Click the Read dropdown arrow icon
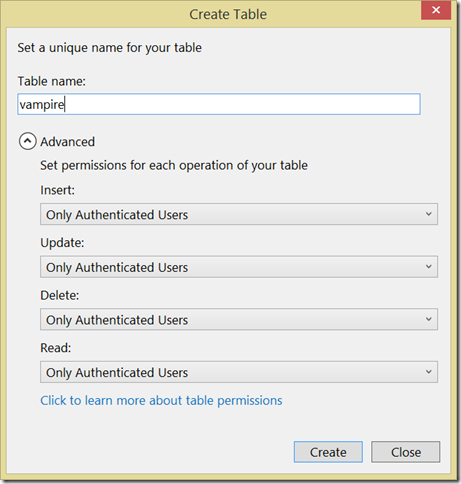 [x=429, y=372]
